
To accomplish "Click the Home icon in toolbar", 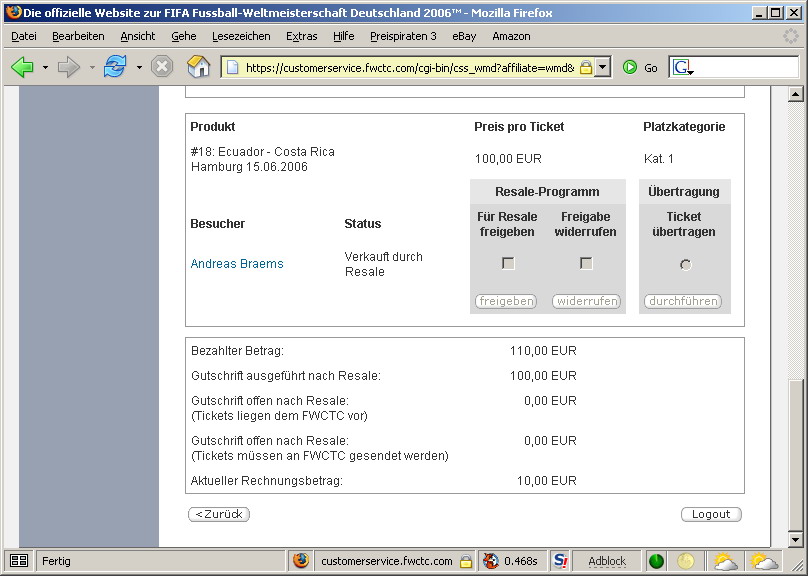I will [199, 67].
